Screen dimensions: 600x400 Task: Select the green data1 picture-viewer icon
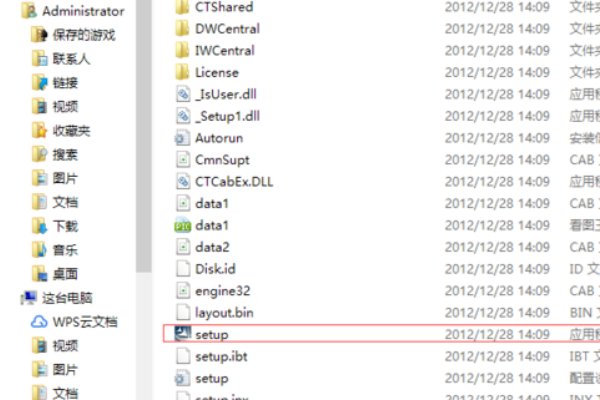pyautogui.click(x=183, y=225)
